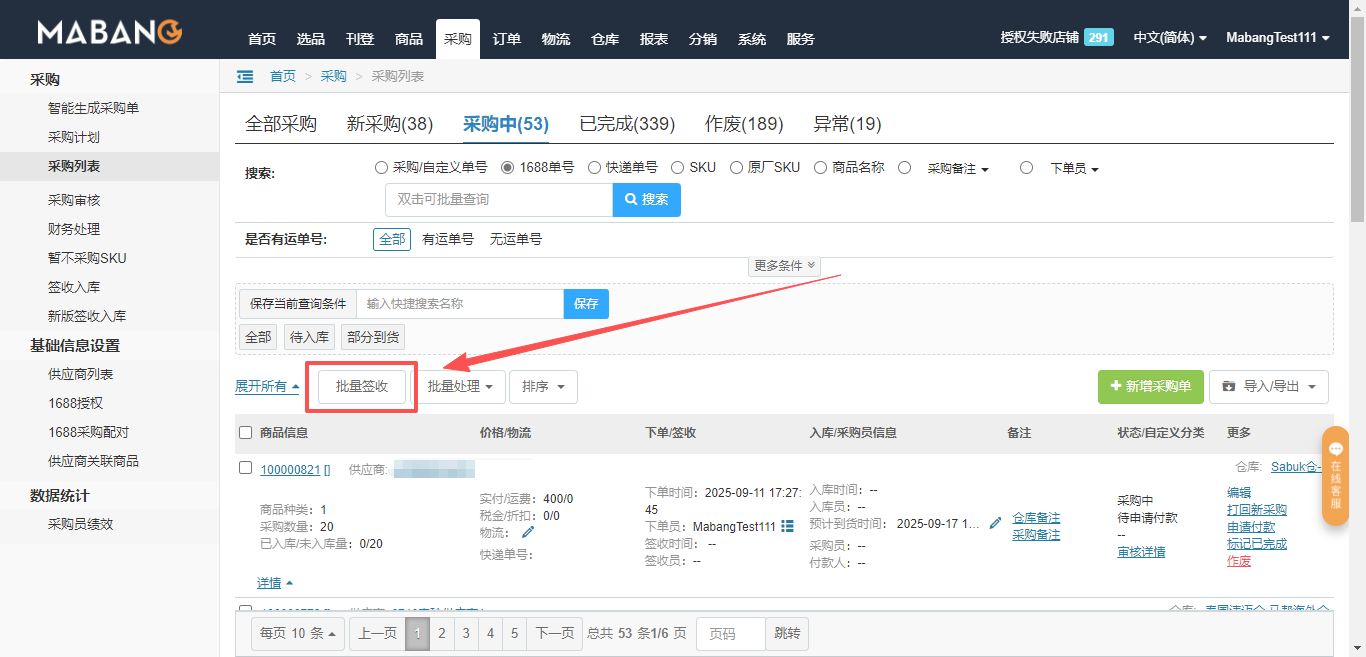Open the 批量处理 dropdown
The height and width of the screenshot is (657, 1366).
click(460, 386)
